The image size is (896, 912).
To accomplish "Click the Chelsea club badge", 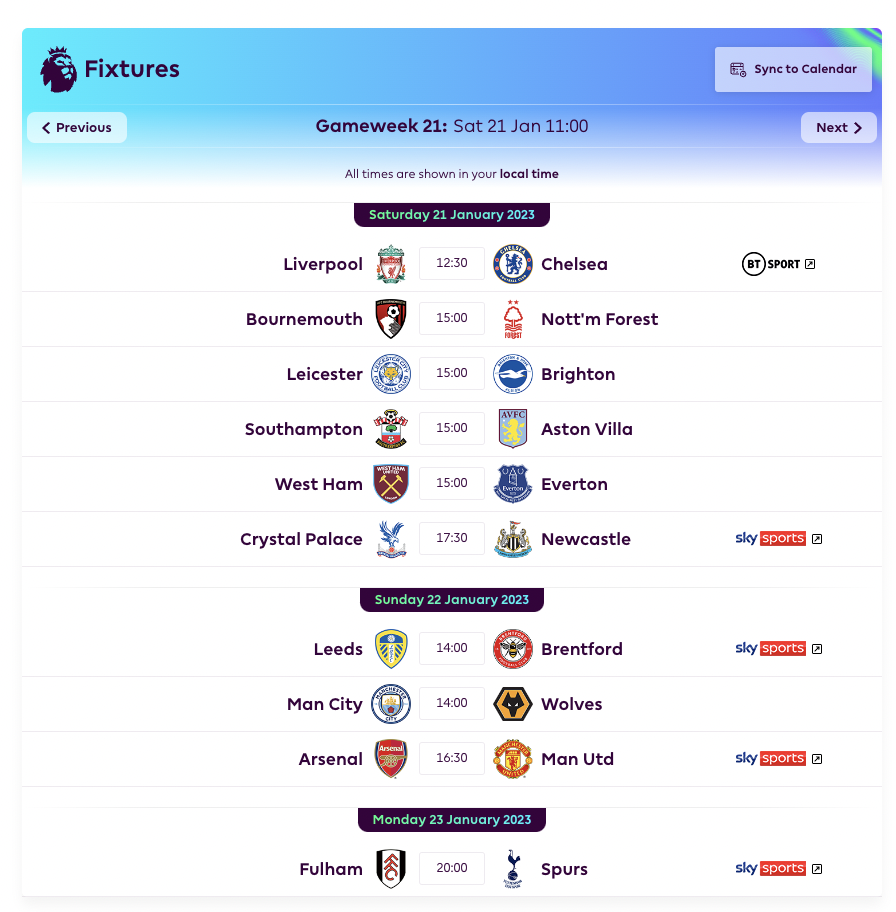I will click(513, 264).
